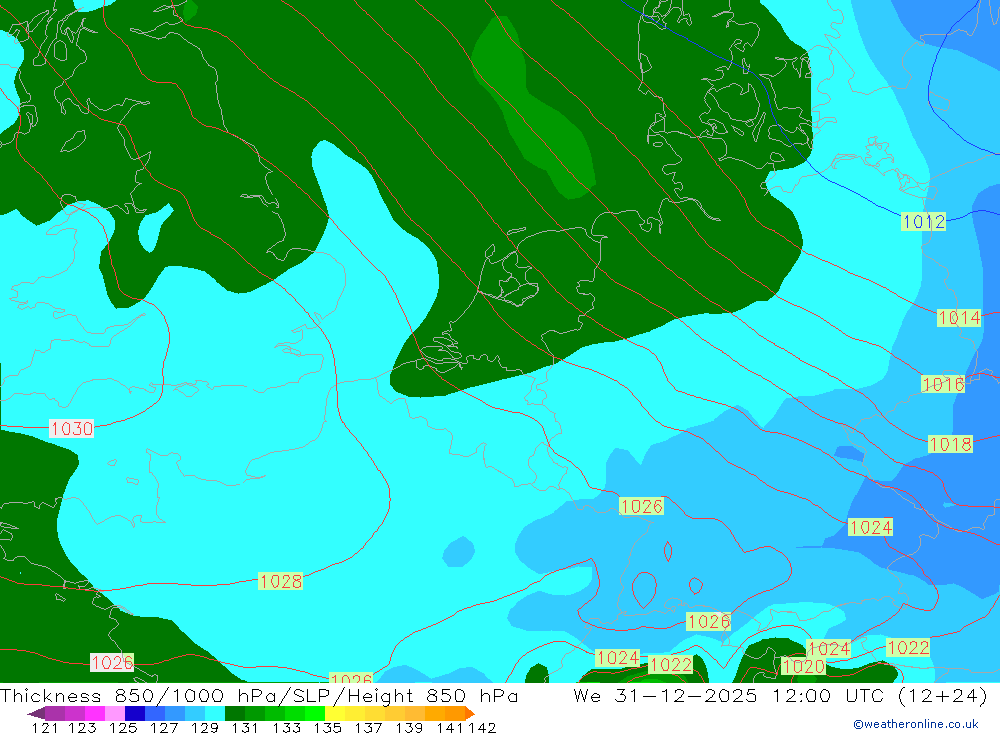1000x733 pixels.
Task: Click the legend value 133
Action: coord(286,727)
